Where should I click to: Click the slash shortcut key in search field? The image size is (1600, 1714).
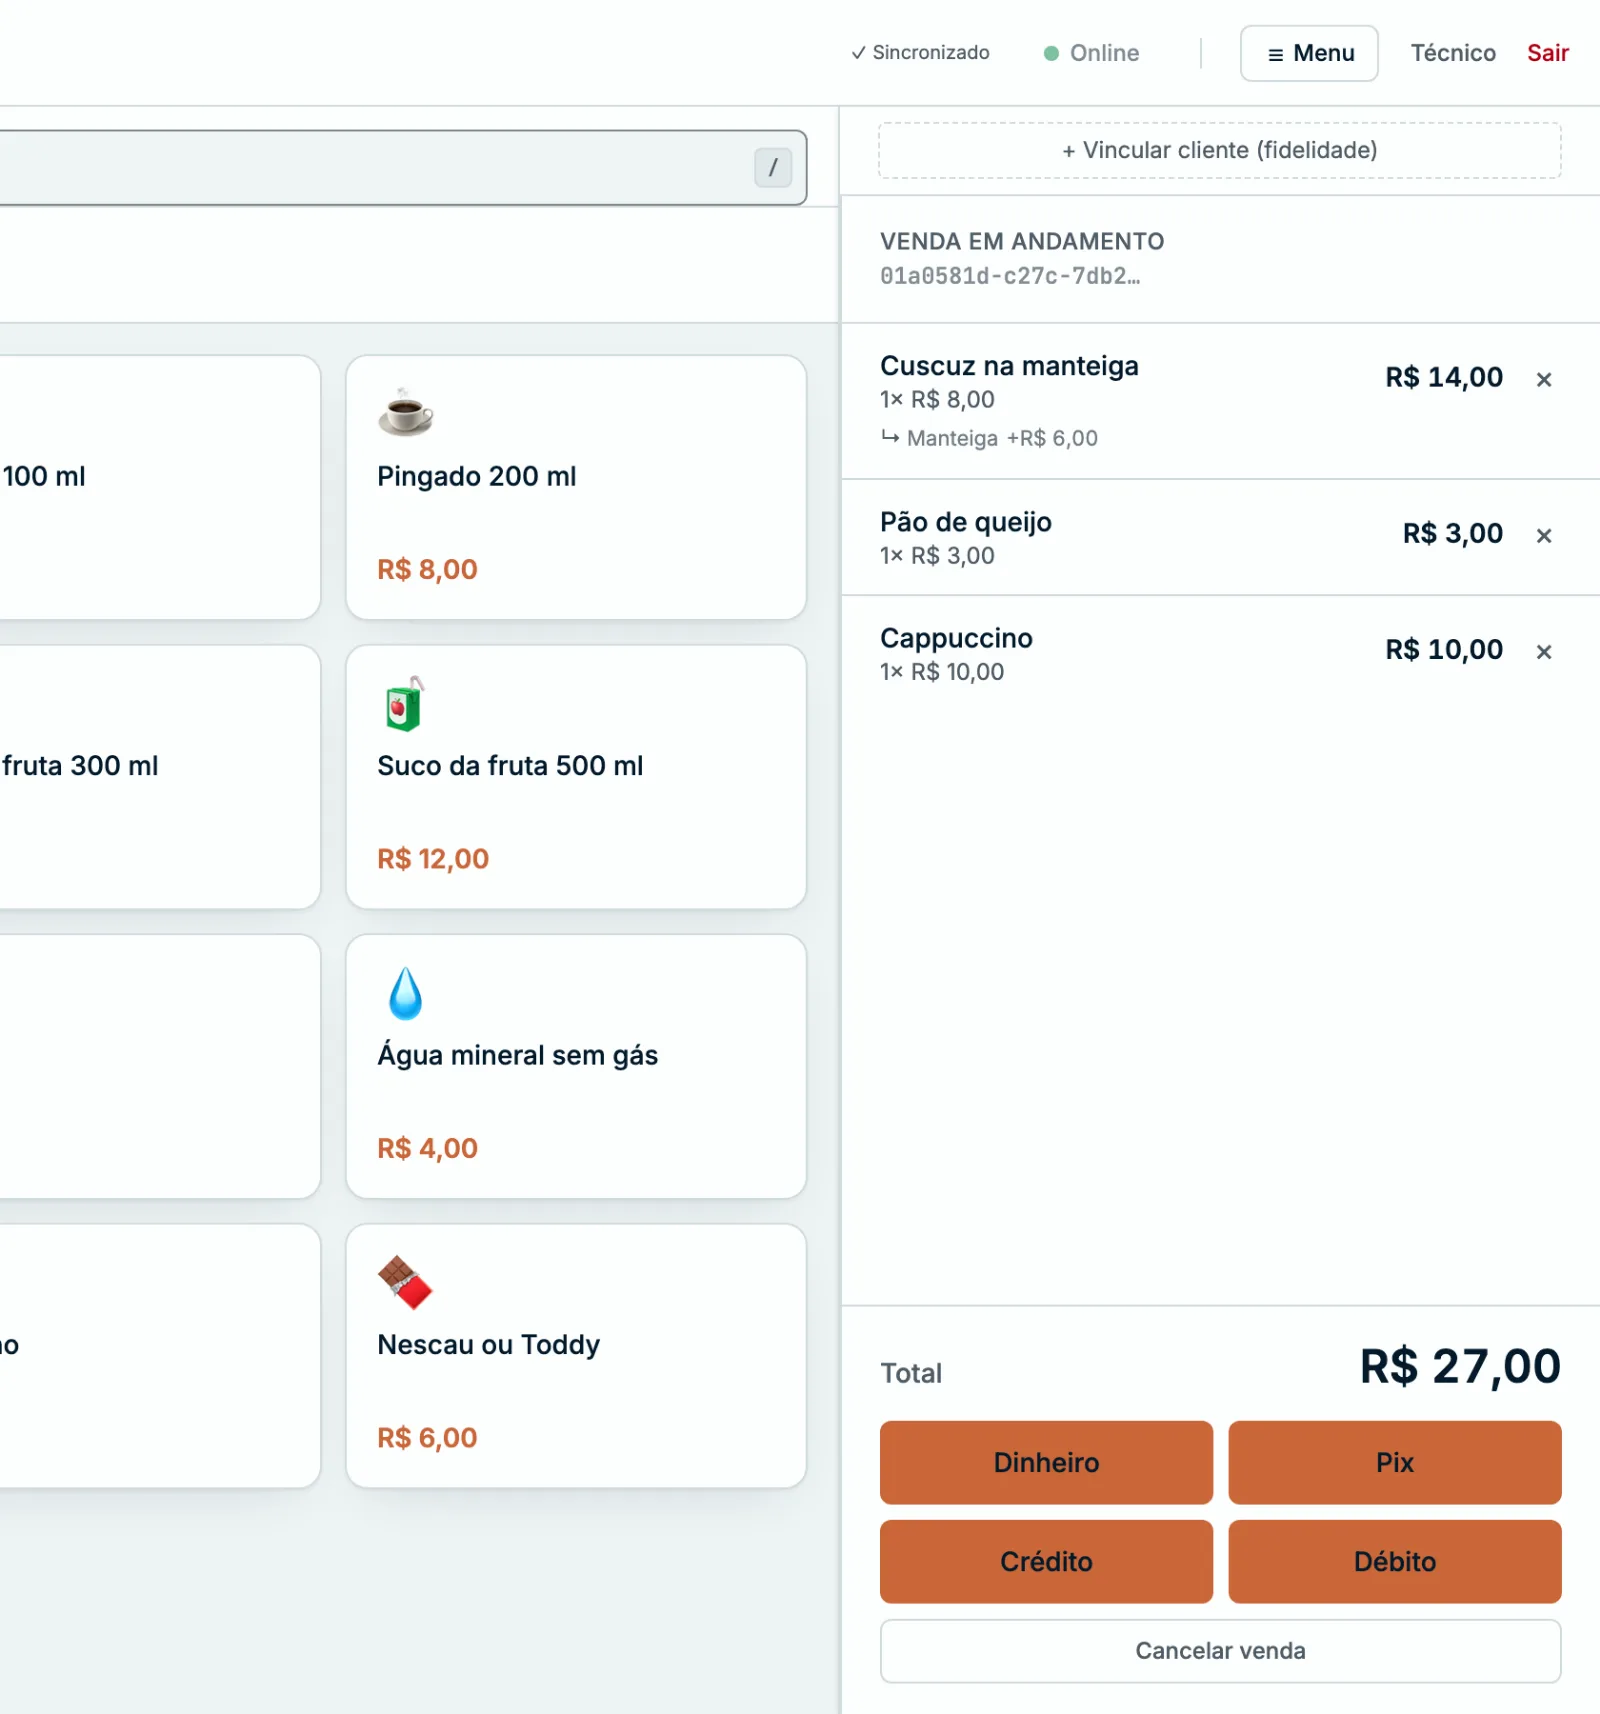[x=773, y=167]
